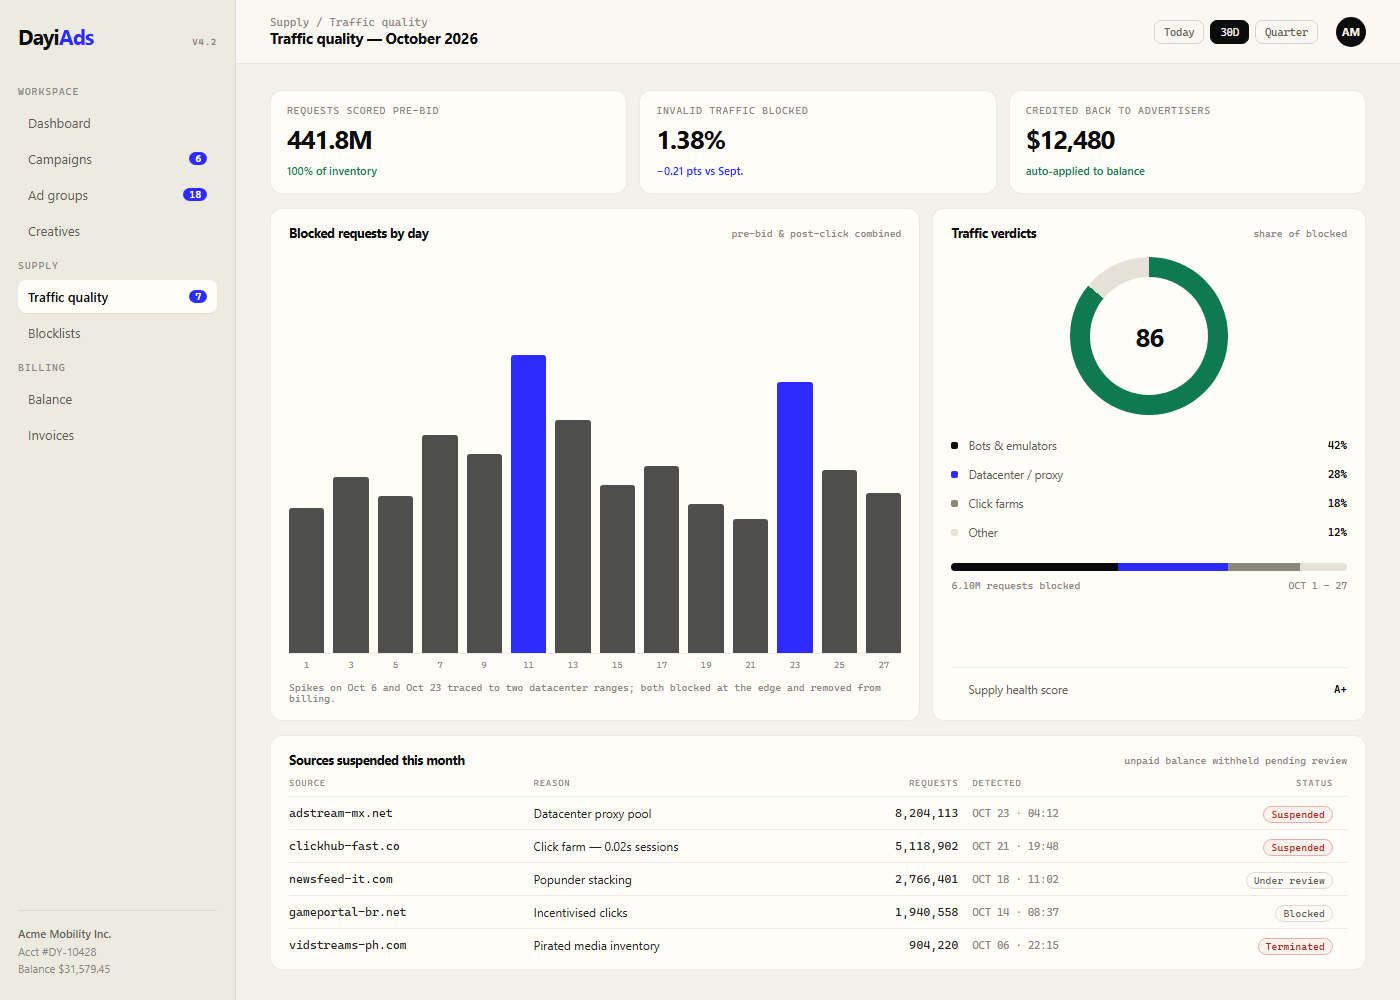Click the Oct 11 blue spike bar
This screenshot has height=1000, width=1400.
pyautogui.click(x=528, y=504)
